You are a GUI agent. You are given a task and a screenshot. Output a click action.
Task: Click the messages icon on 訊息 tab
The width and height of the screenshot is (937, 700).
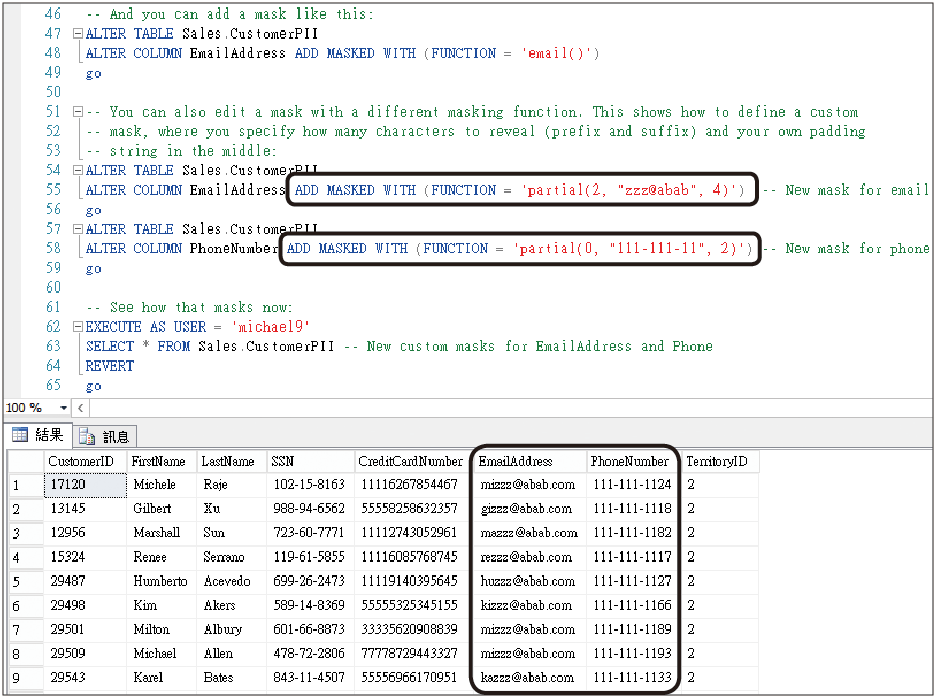pyautogui.click(x=87, y=437)
